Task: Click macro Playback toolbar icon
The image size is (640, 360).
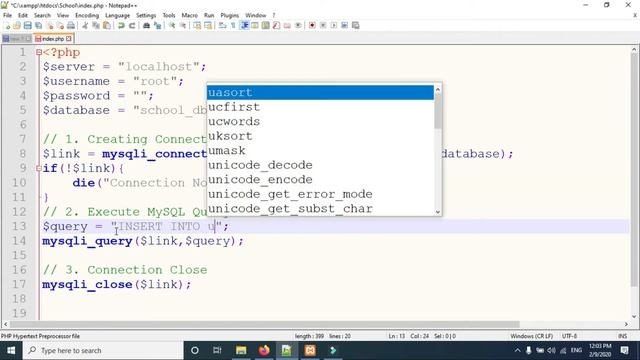Action: pos(333,26)
